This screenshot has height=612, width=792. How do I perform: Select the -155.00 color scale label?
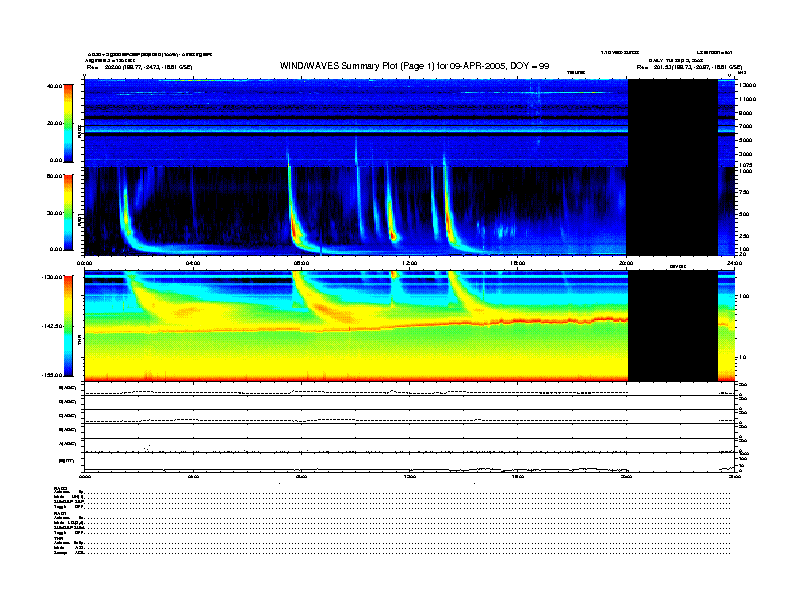(52, 375)
